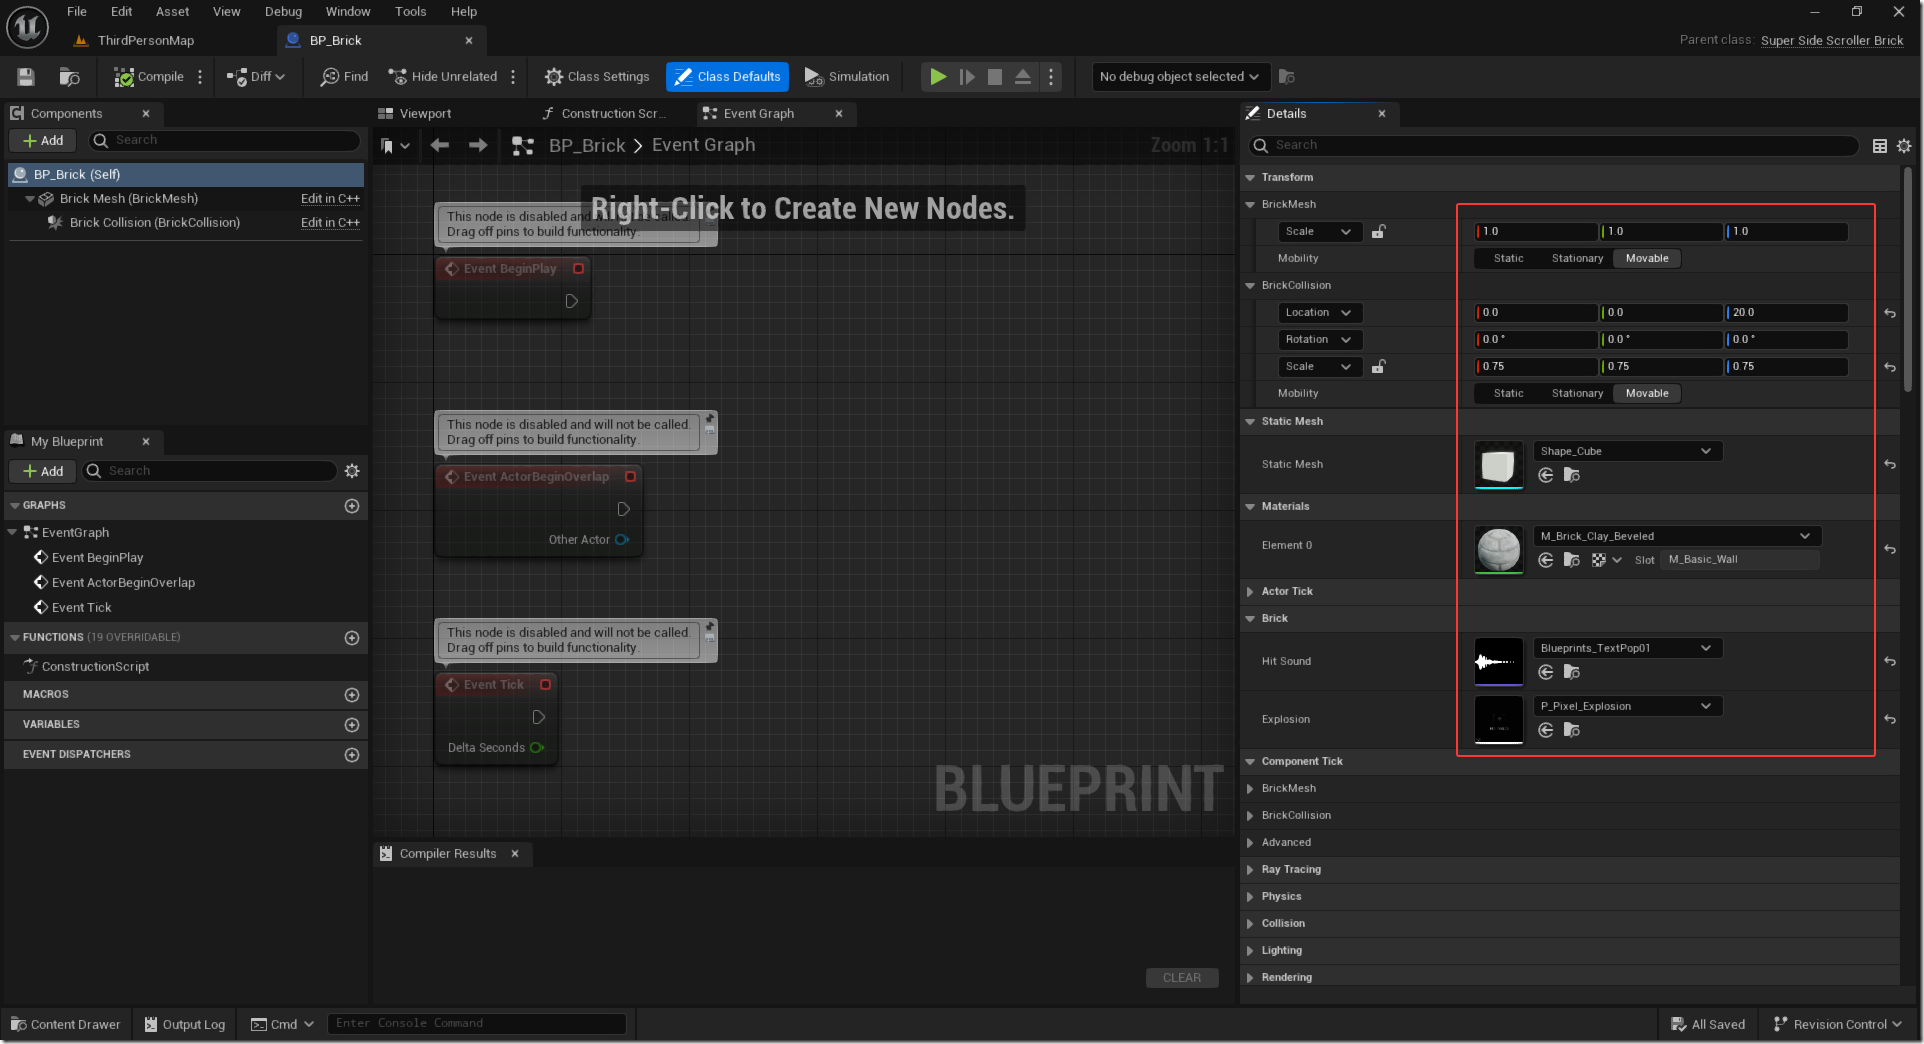Add a new graph with the plus icon

(x=352, y=506)
